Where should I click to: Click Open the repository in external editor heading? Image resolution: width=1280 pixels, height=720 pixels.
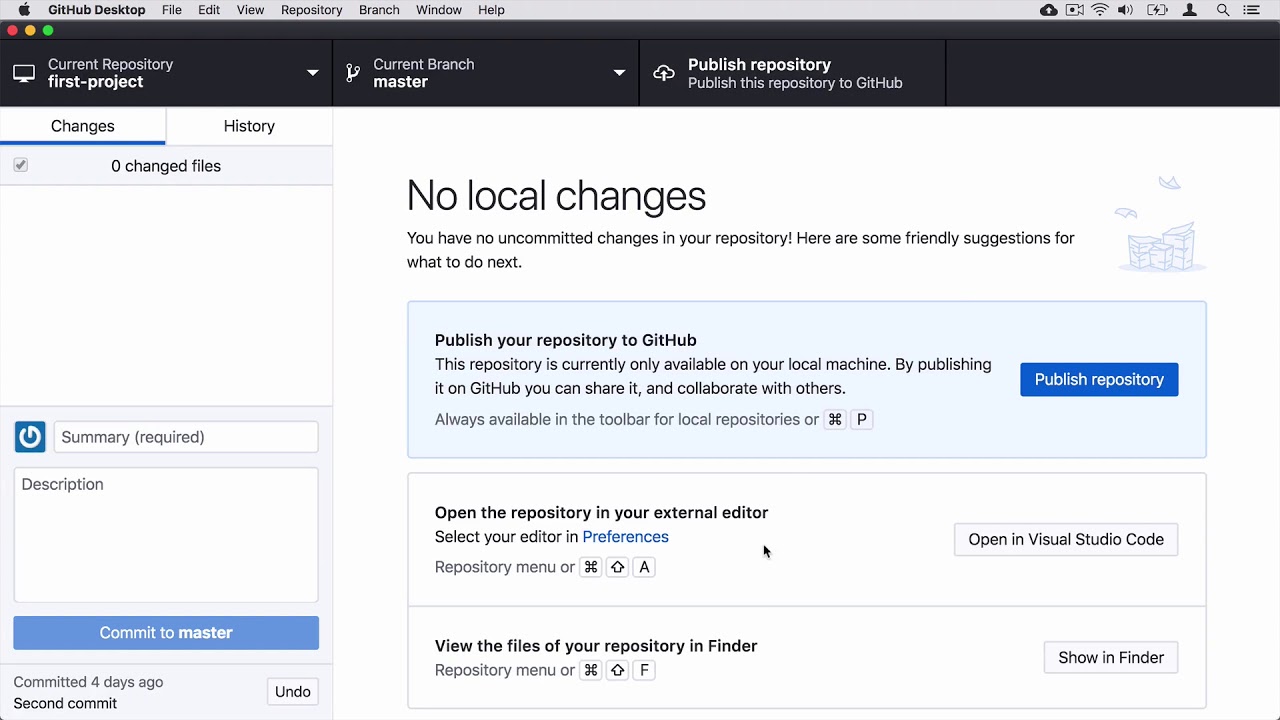(601, 512)
